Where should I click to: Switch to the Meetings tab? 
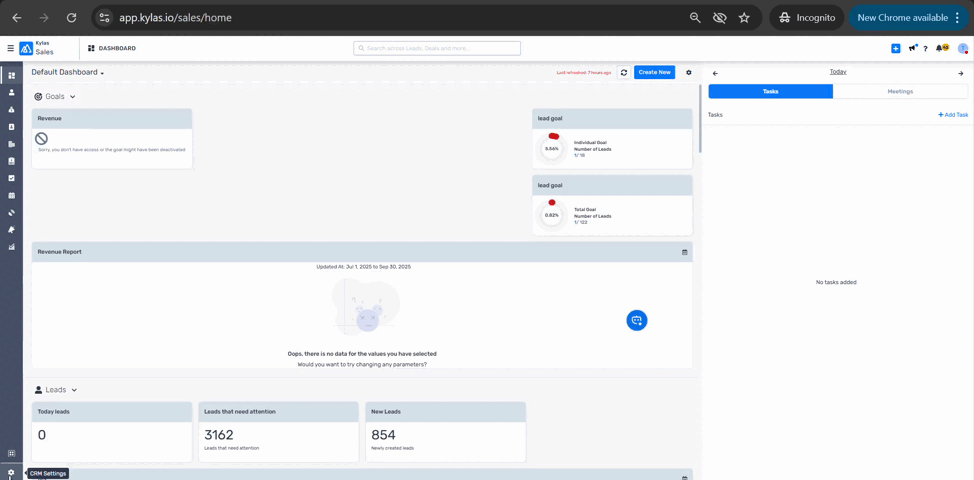pyautogui.click(x=900, y=91)
